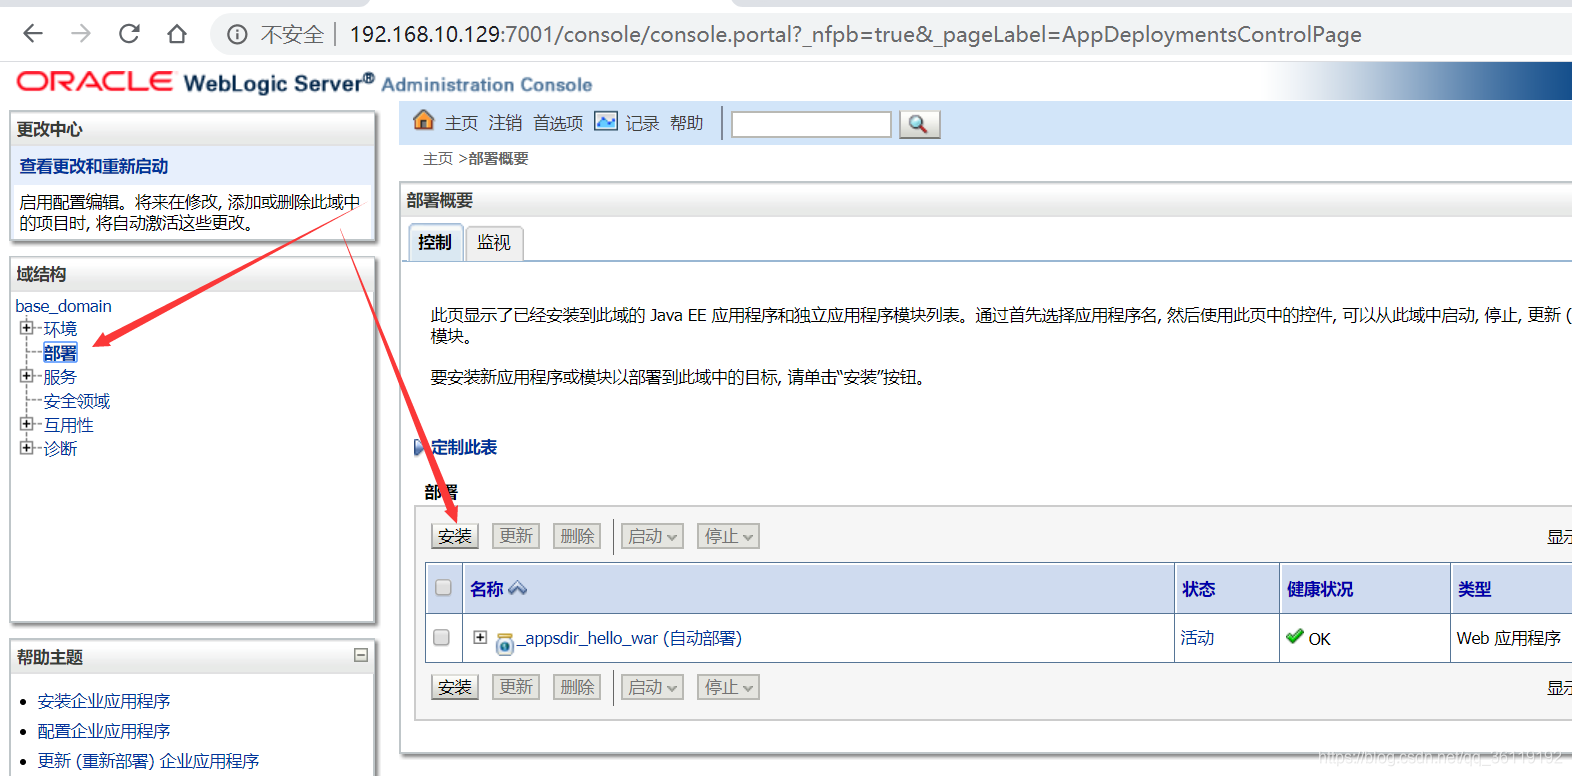The width and height of the screenshot is (1572, 776).
Task: Toggle the select-all checkbox in table header
Action: pos(443,588)
